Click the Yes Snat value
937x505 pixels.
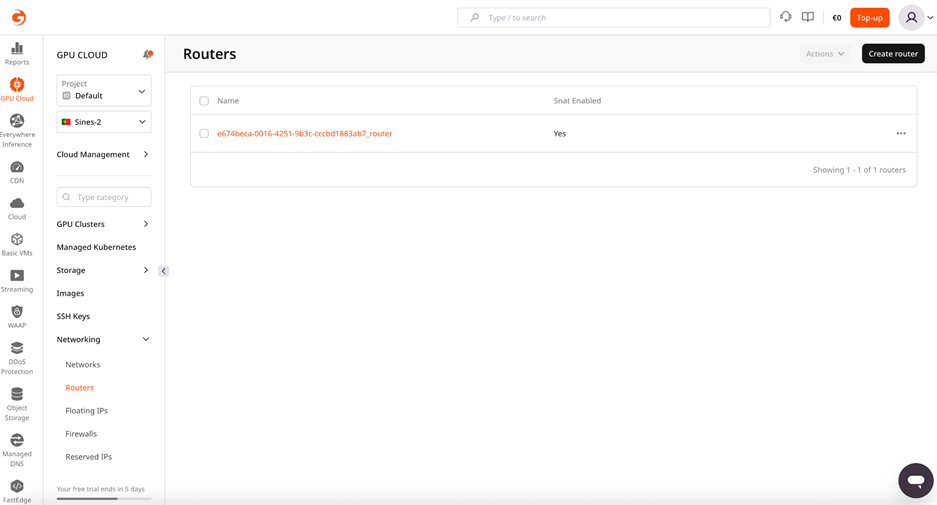(559, 133)
